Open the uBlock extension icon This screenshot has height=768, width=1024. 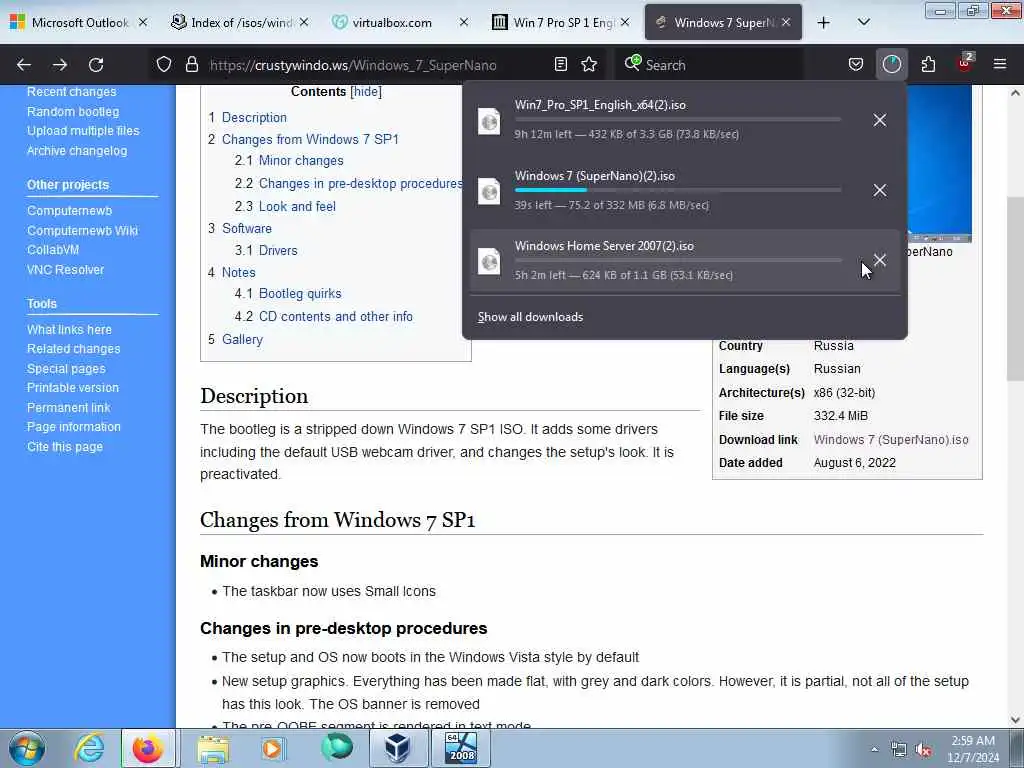965,63
